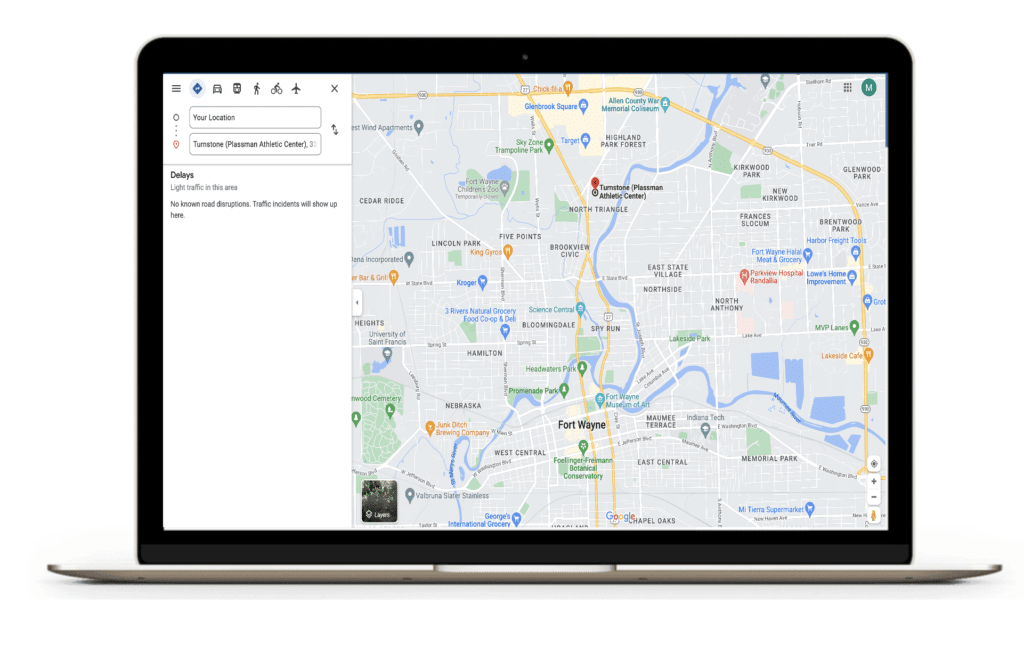The image size is (1024, 671).
Task: Edit the Turnstone destination field
Action: coord(255,144)
